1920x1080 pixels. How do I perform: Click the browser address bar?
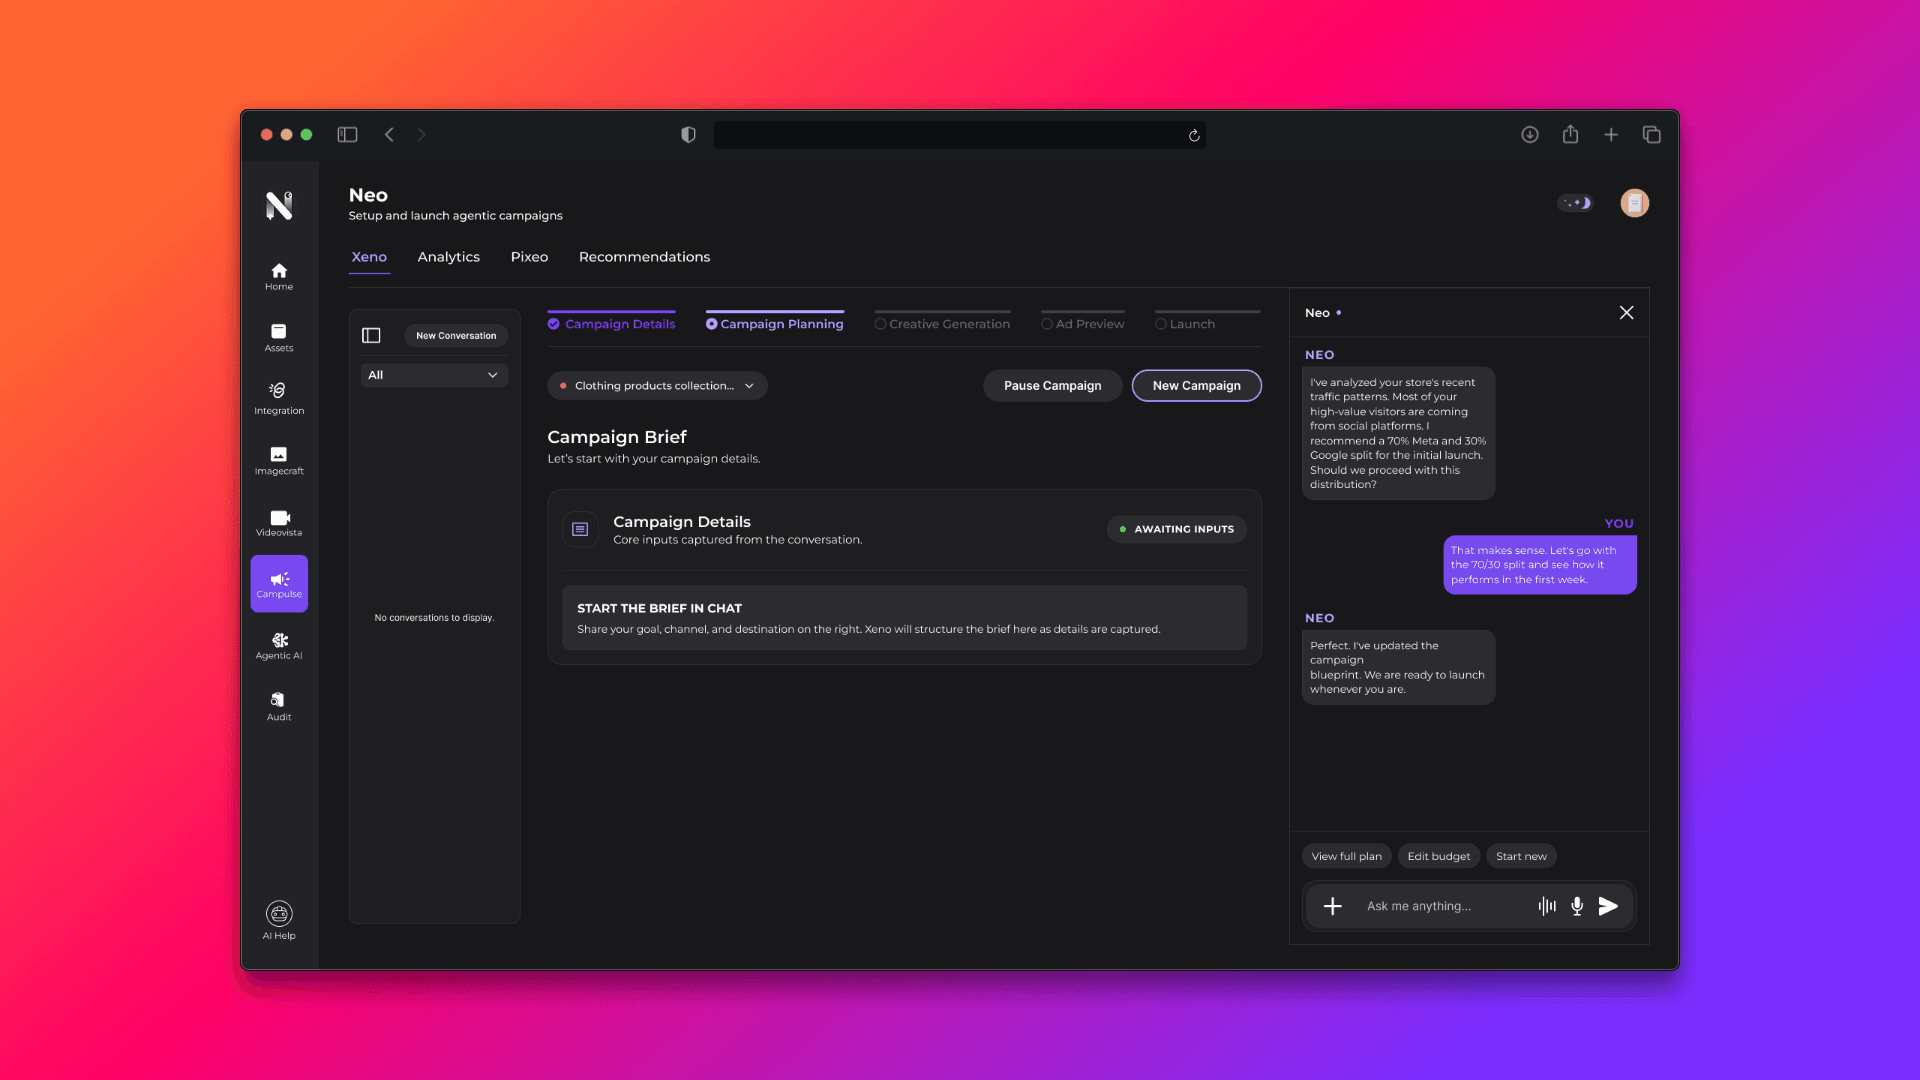959,135
